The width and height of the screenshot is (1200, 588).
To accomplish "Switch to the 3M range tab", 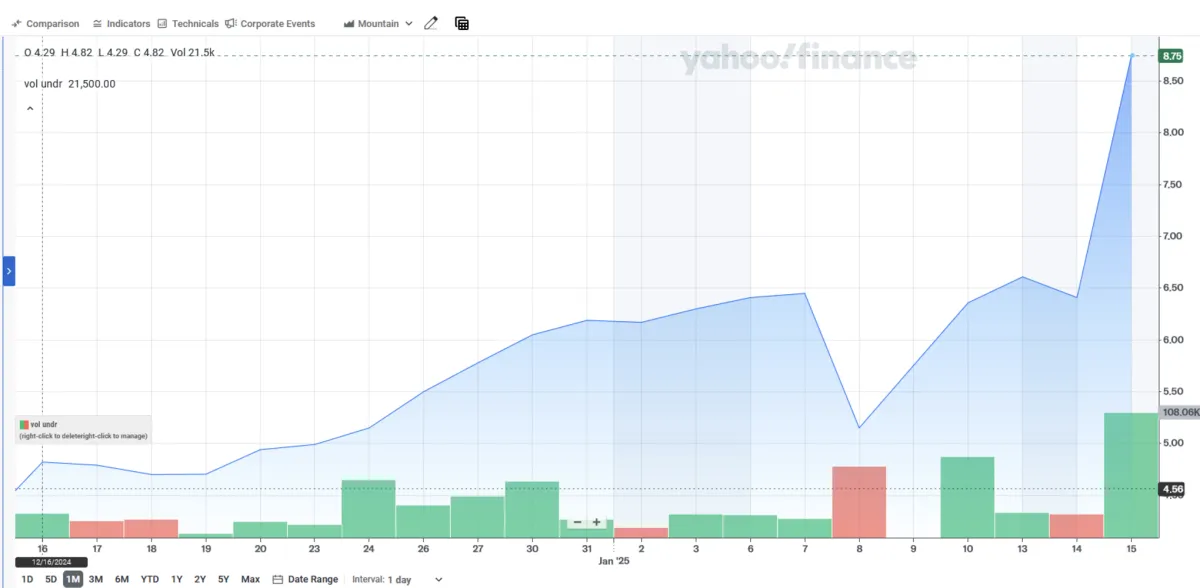I will (96, 579).
